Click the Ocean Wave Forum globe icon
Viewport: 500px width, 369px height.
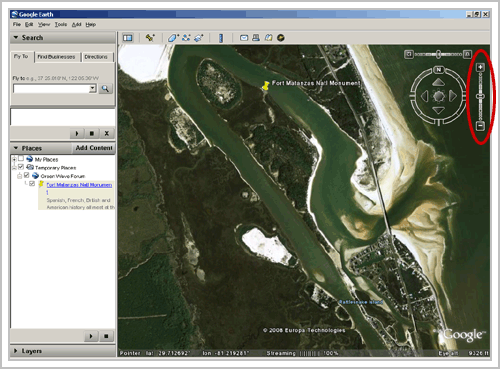point(35,176)
